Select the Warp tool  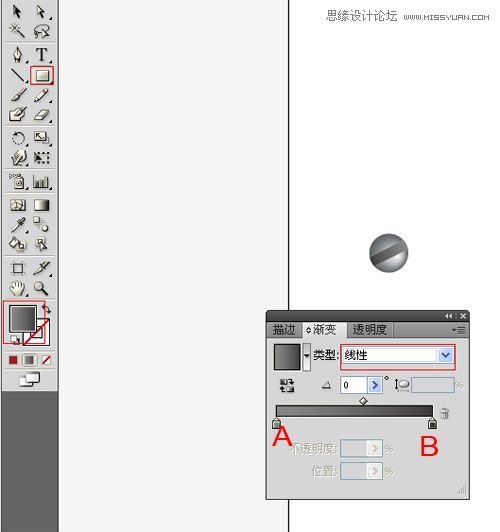point(18,158)
